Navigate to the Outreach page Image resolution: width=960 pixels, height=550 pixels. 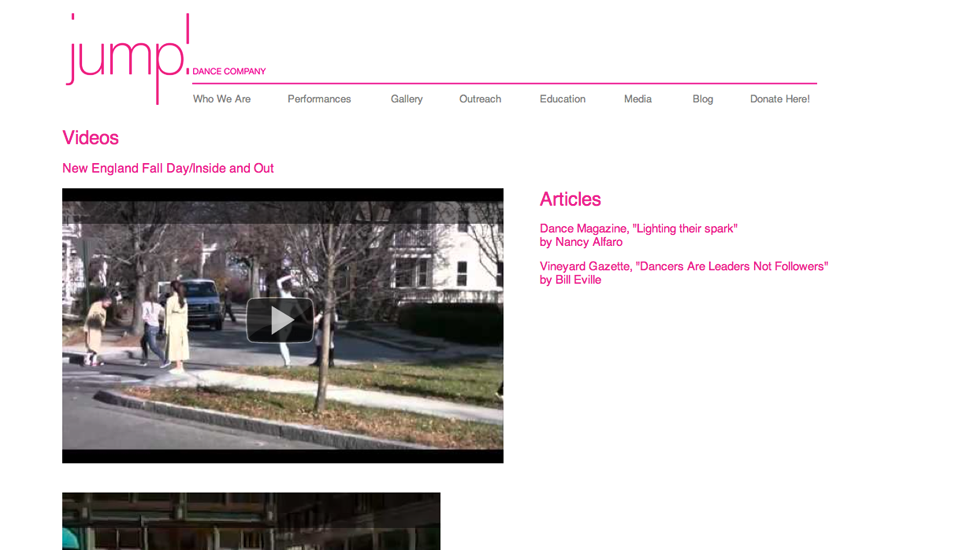(480, 99)
